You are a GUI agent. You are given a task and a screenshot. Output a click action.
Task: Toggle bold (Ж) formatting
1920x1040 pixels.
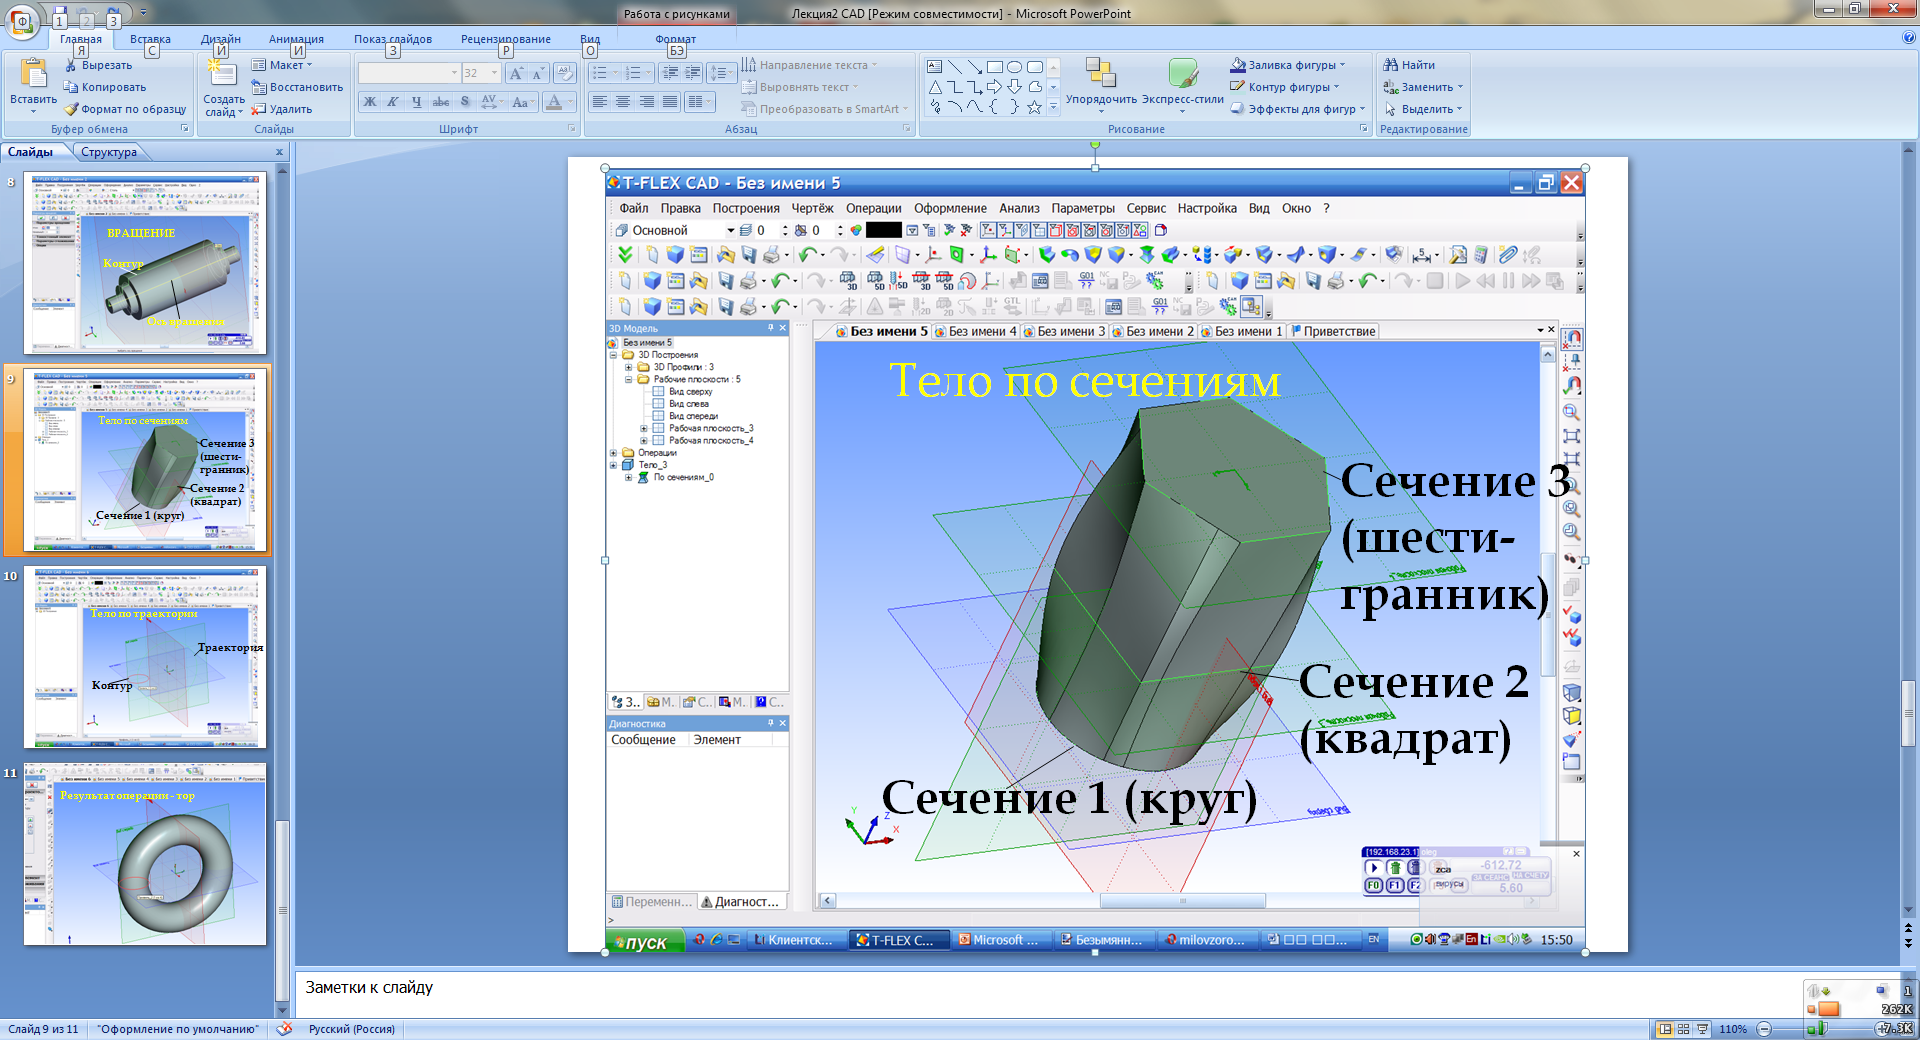[370, 102]
